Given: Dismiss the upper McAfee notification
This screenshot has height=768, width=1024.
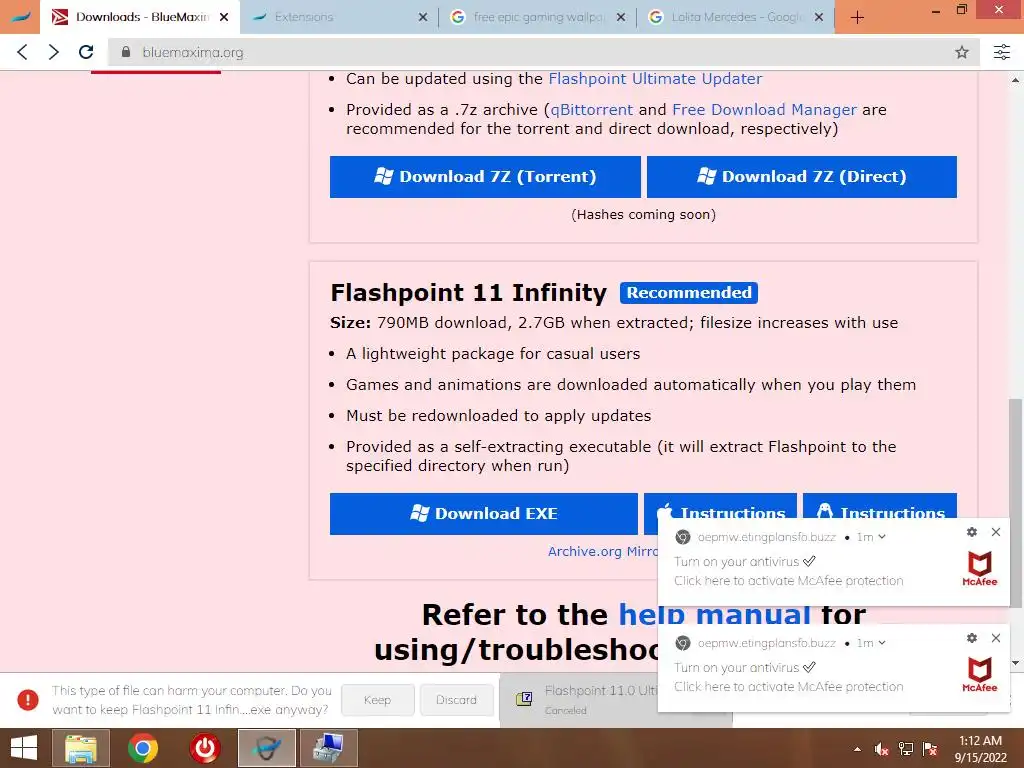Looking at the screenshot, I should coord(996,532).
